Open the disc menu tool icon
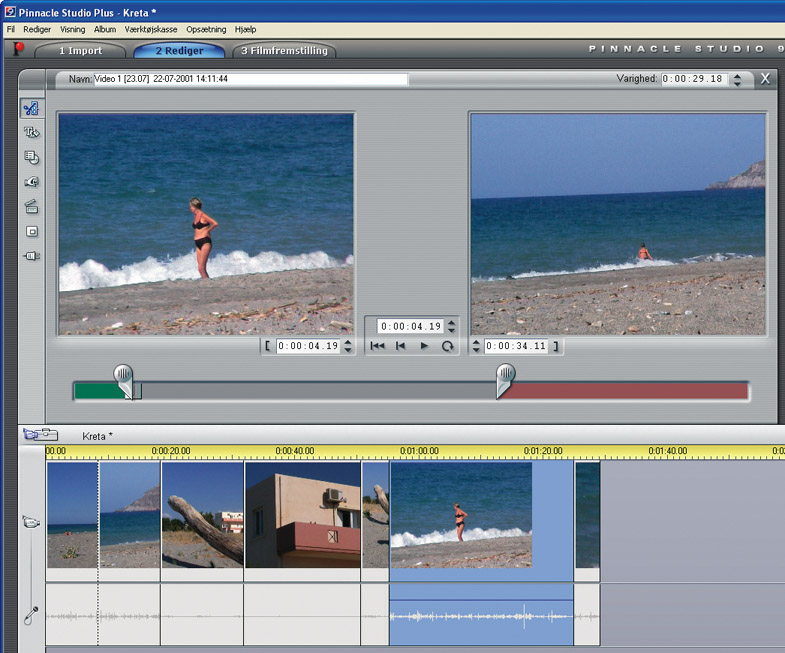This screenshot has height=653, width=785. tap(31, 157)
